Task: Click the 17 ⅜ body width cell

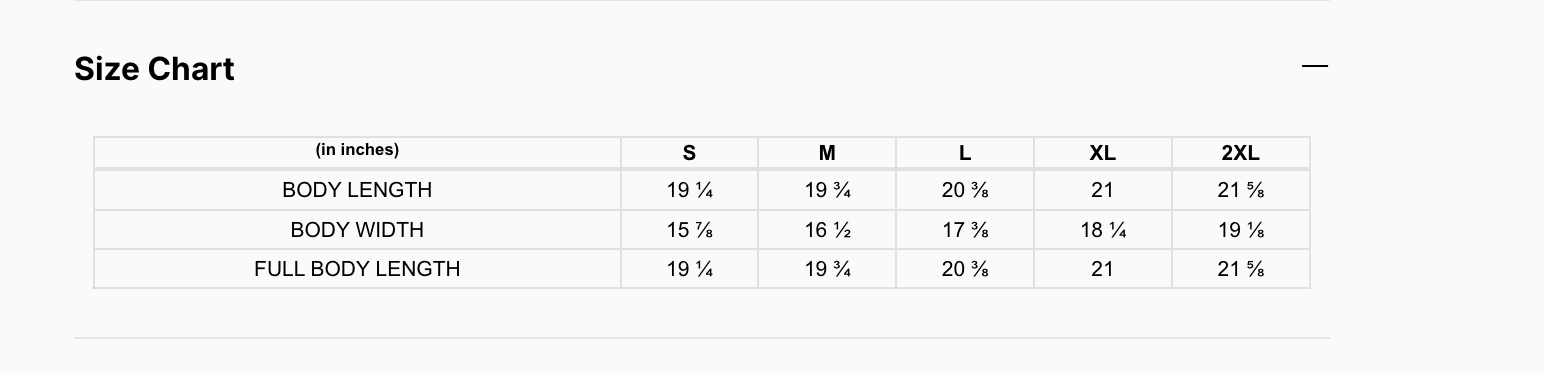Action: click(965, 230)
